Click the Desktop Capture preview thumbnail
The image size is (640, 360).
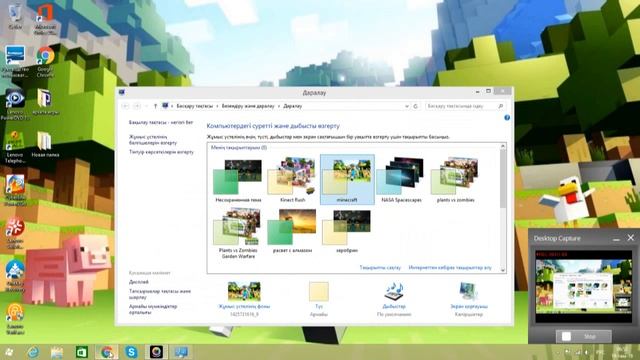tap(584, 287)
